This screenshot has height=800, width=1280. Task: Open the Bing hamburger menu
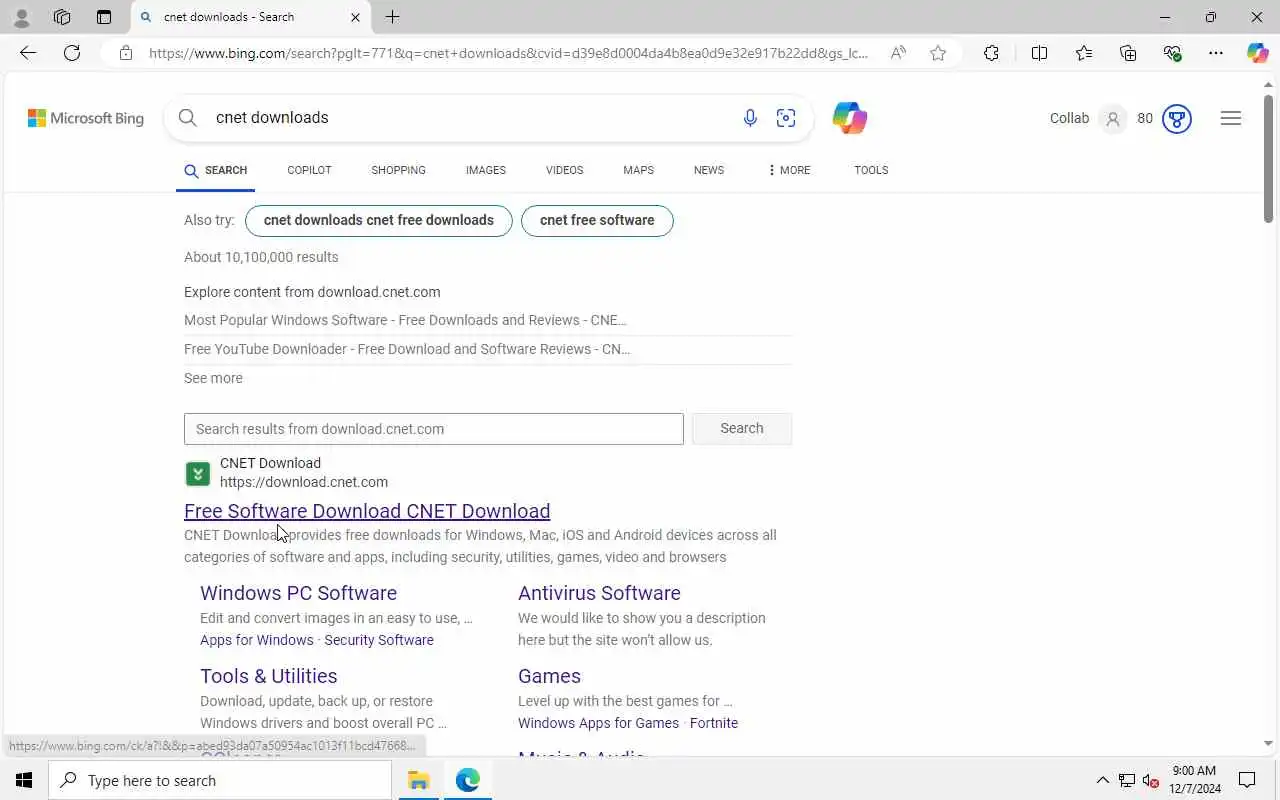pos(1231,118)
